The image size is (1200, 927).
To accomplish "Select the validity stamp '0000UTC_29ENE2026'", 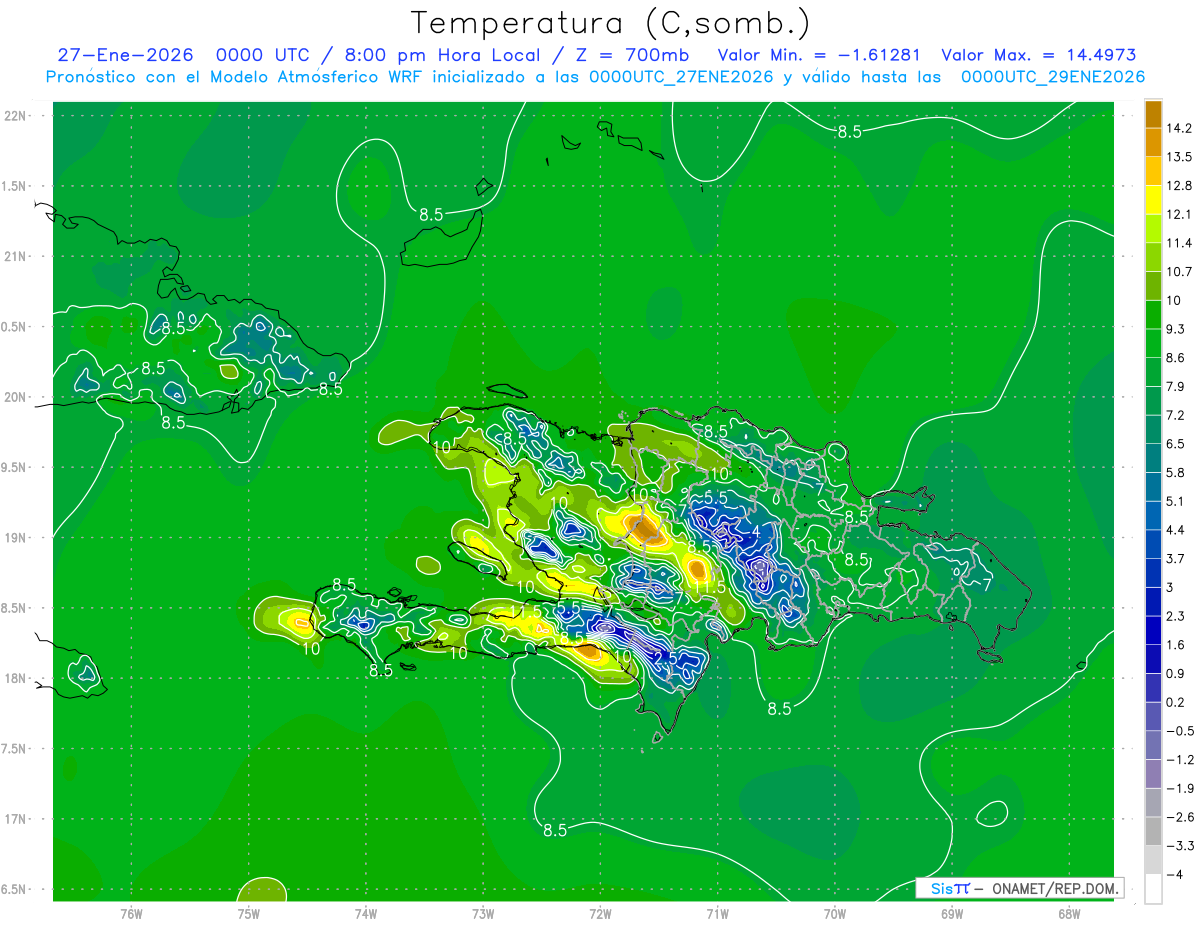I will pos(1053,77).
